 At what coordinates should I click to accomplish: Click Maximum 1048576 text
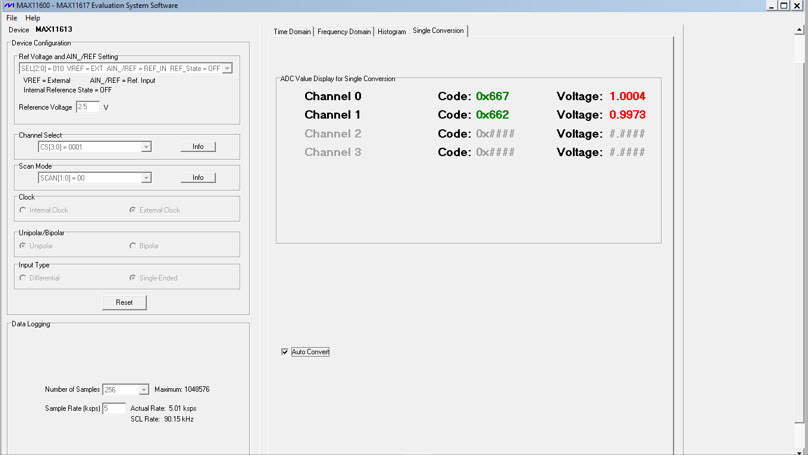click(x=182, y=390)
